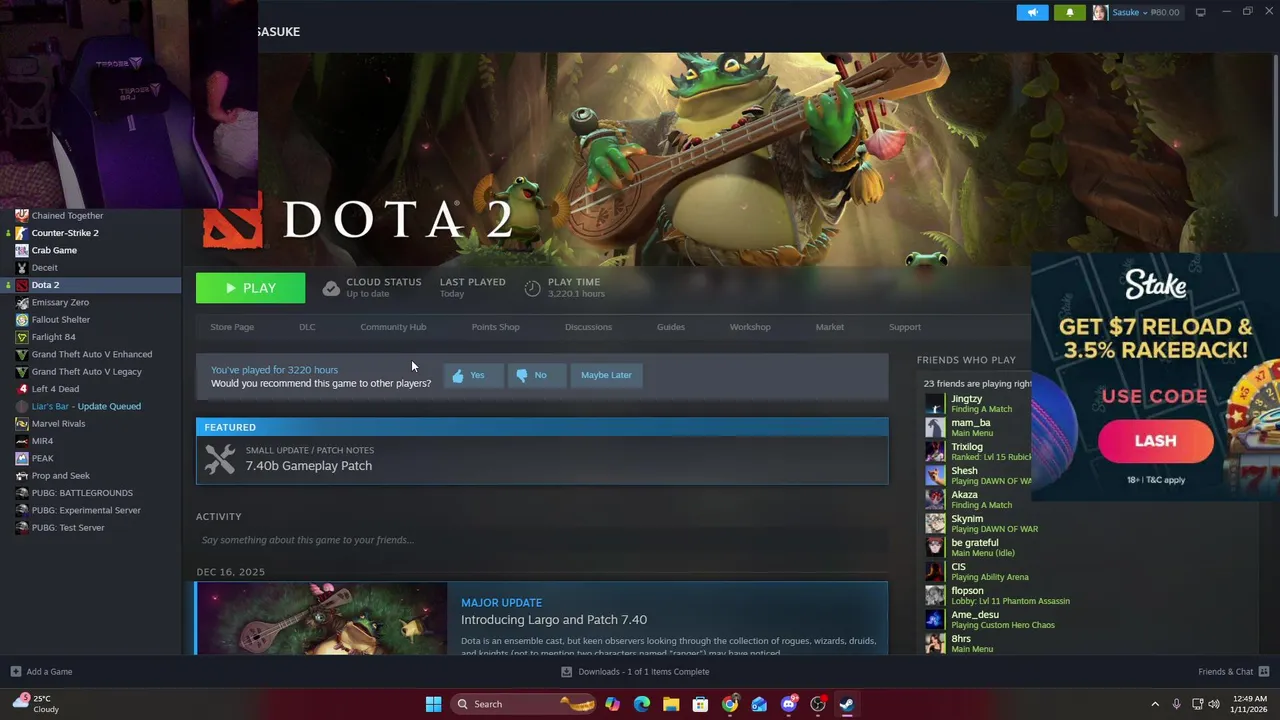
Task: Click the Play Time clock icon
Action: [x=532, y=288]
